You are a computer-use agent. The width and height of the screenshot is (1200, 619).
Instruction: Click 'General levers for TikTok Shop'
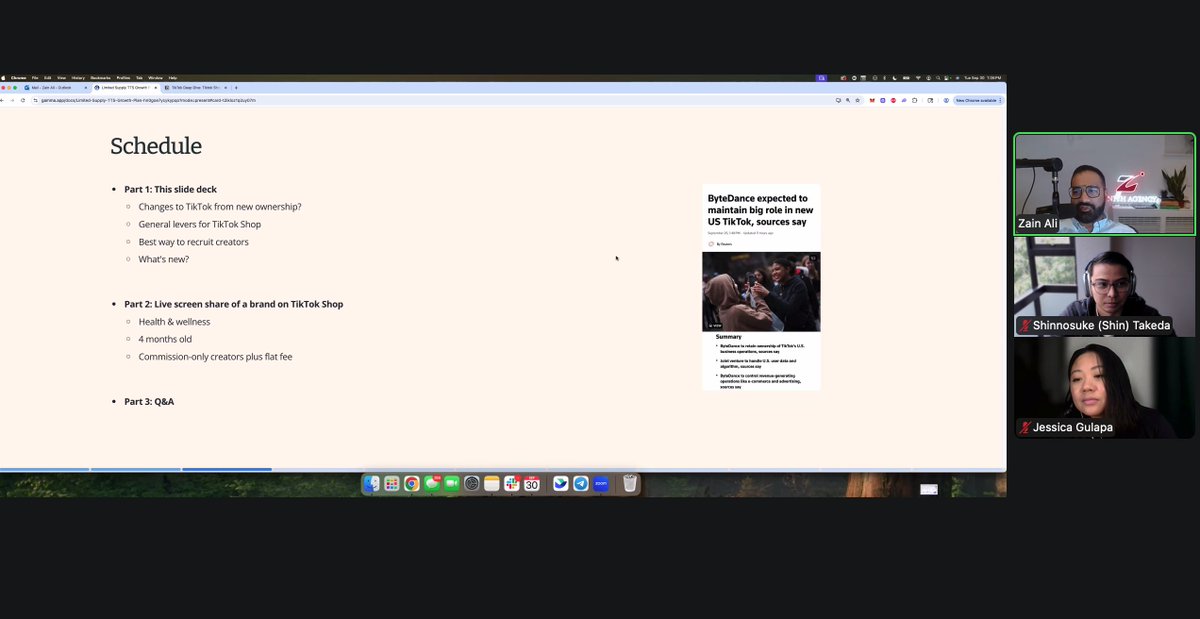pos(200,224)
